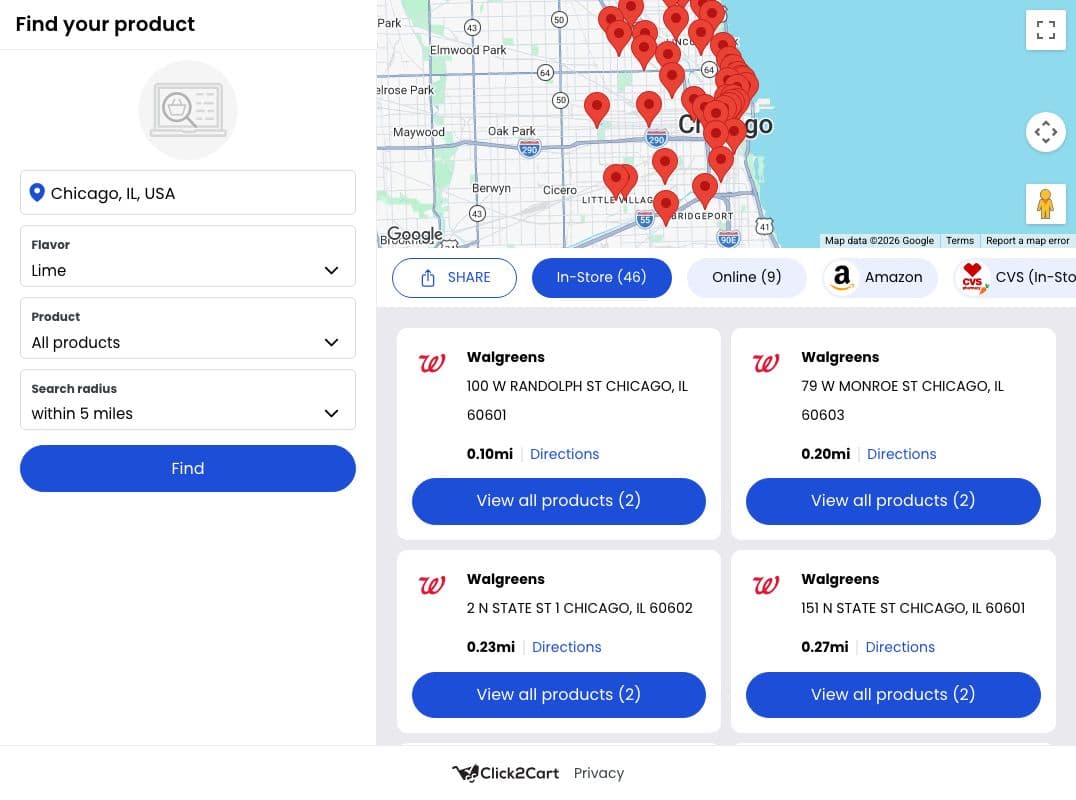The image size is (1076, 800).
Task: Click the Chicago, IL, USA location field
Action: [188, 193]
